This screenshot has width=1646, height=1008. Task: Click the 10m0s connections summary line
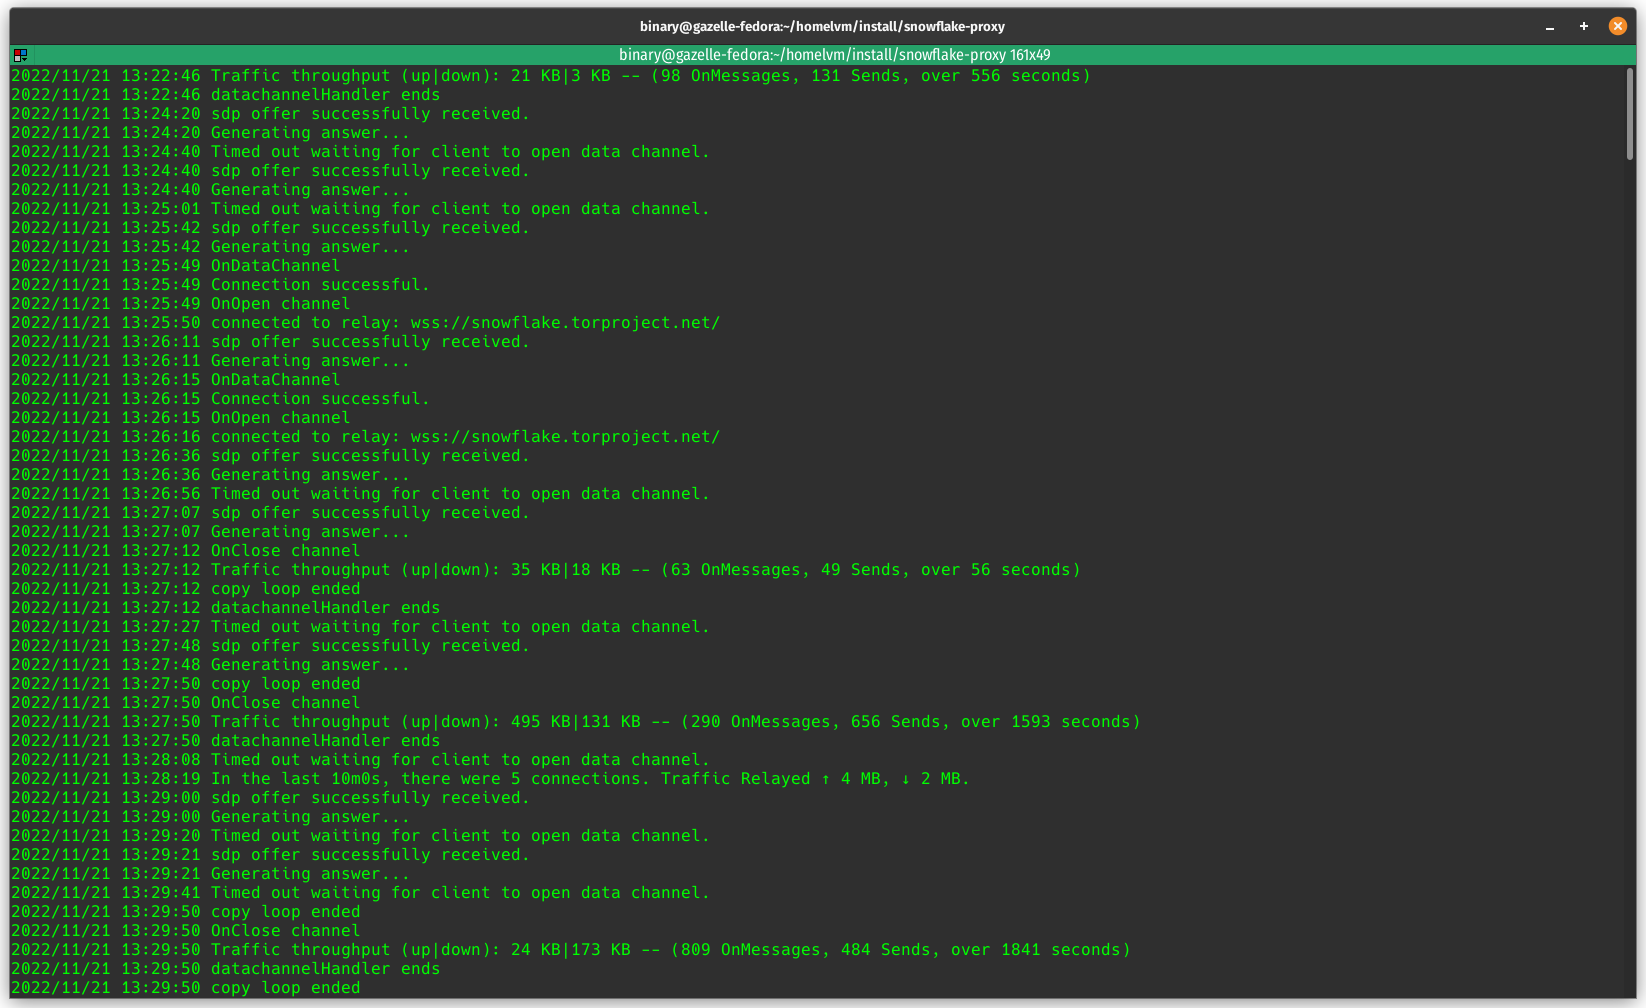590,779
